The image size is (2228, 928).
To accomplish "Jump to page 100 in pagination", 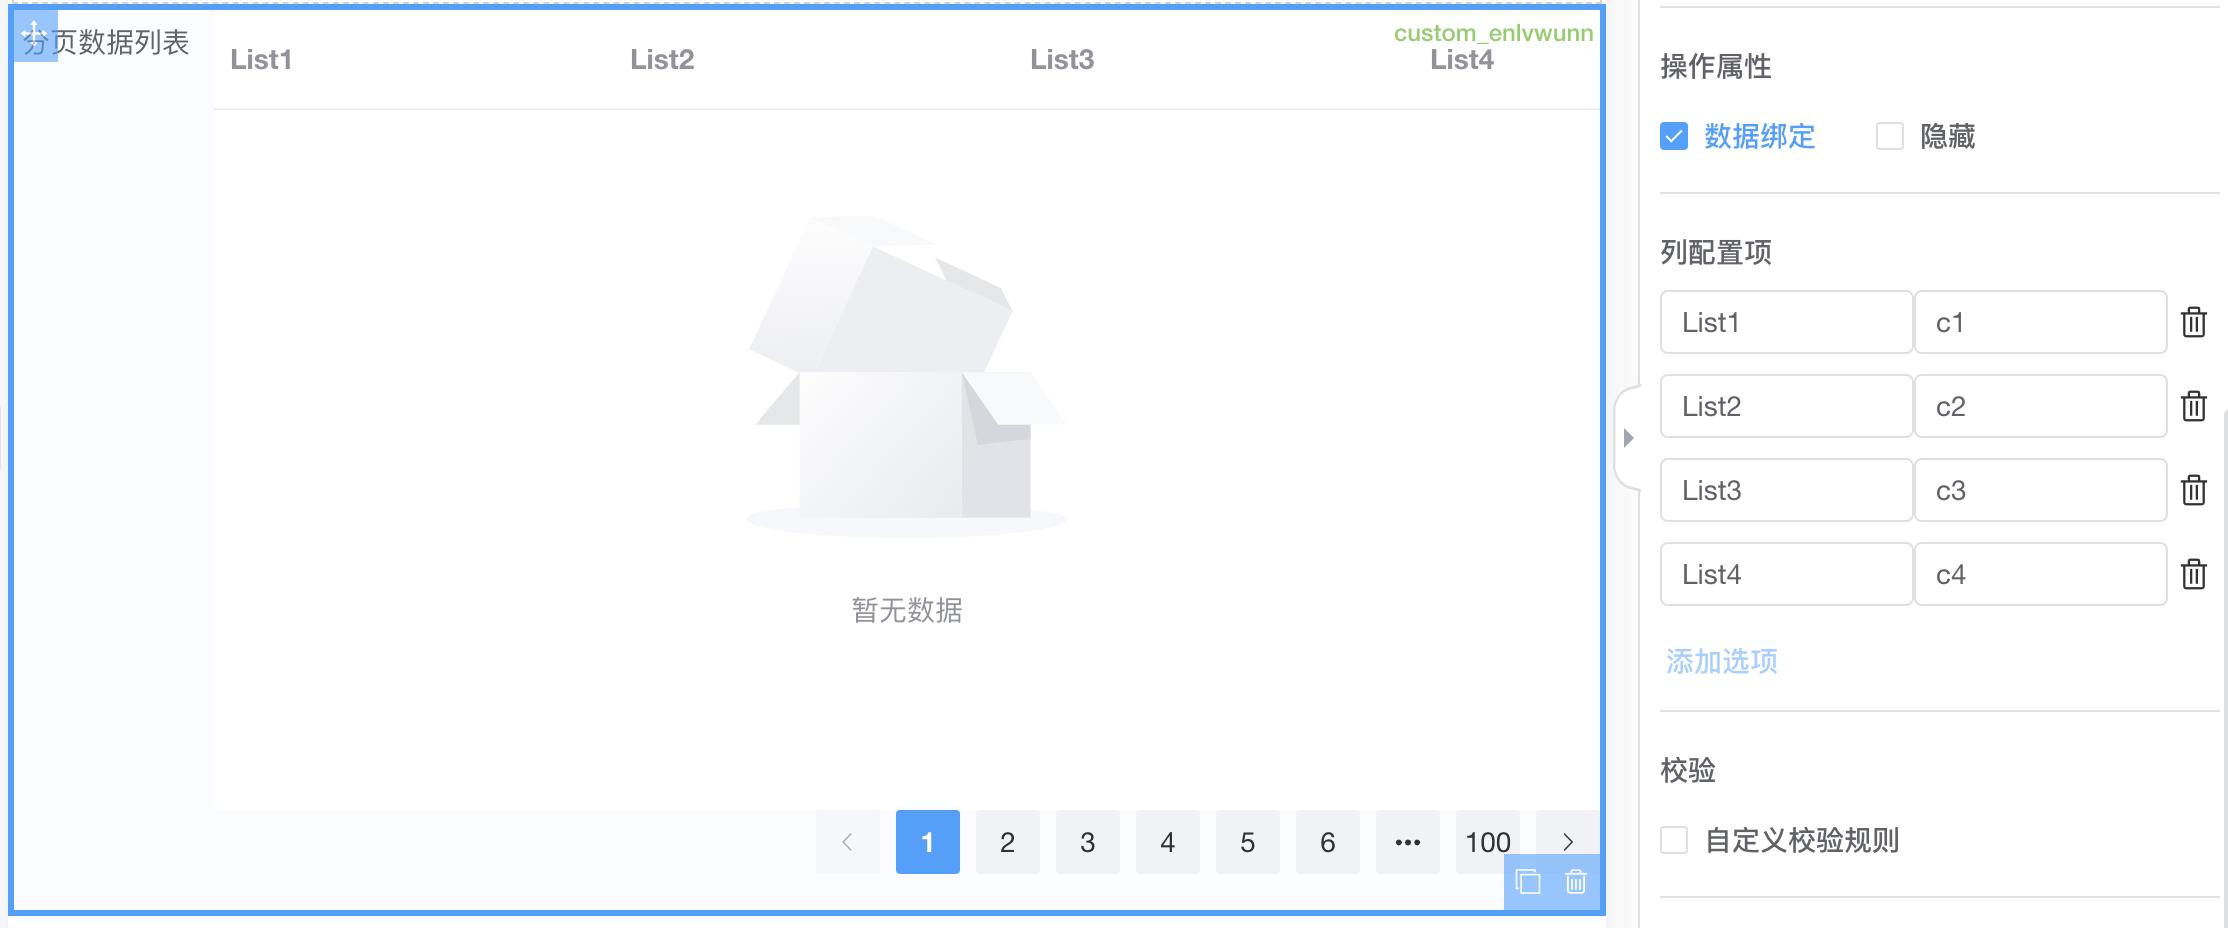I will click(x=1487, y=842).
